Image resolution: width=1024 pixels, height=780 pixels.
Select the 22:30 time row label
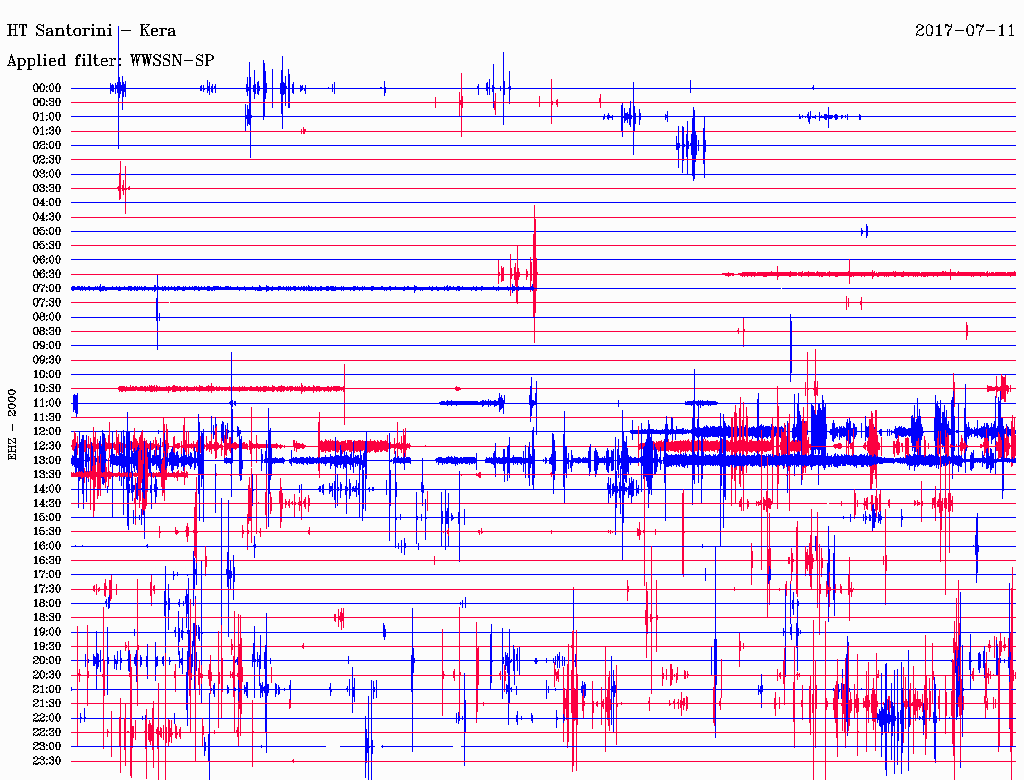click(x=47, y=732)
